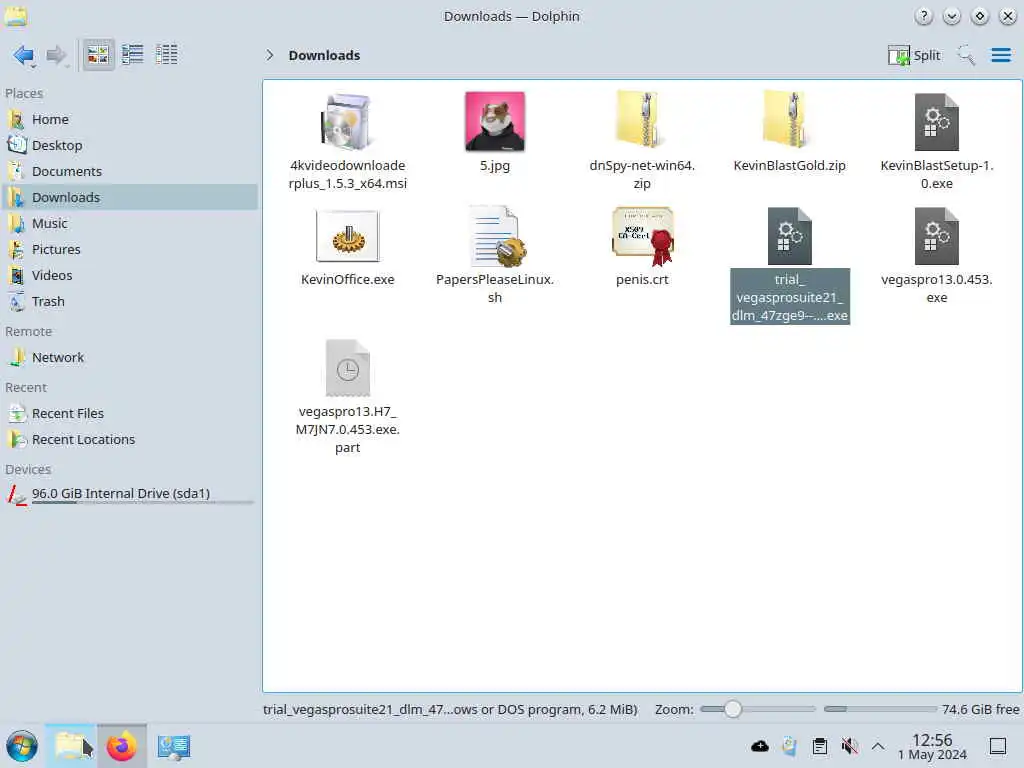
Task: Click the zoom slider handle
Action: (x=732, y=709)
